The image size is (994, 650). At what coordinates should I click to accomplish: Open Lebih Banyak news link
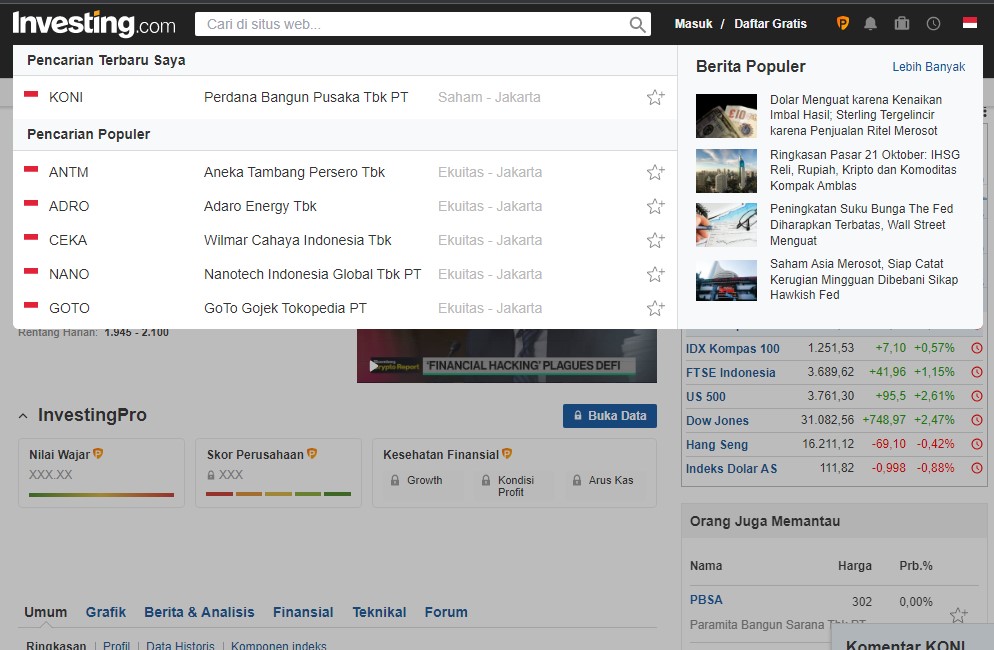928,67
